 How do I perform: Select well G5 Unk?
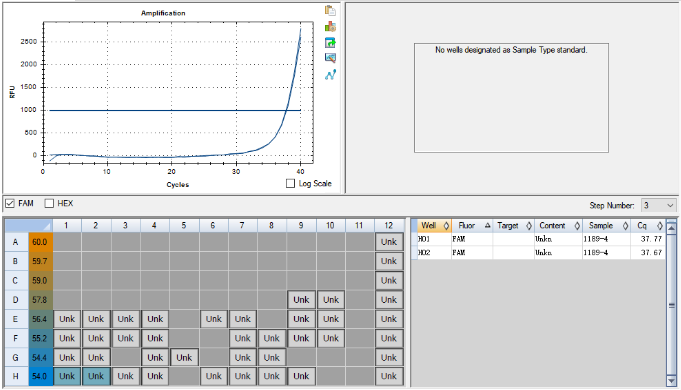pyautogui.click(x=184, y=357)
